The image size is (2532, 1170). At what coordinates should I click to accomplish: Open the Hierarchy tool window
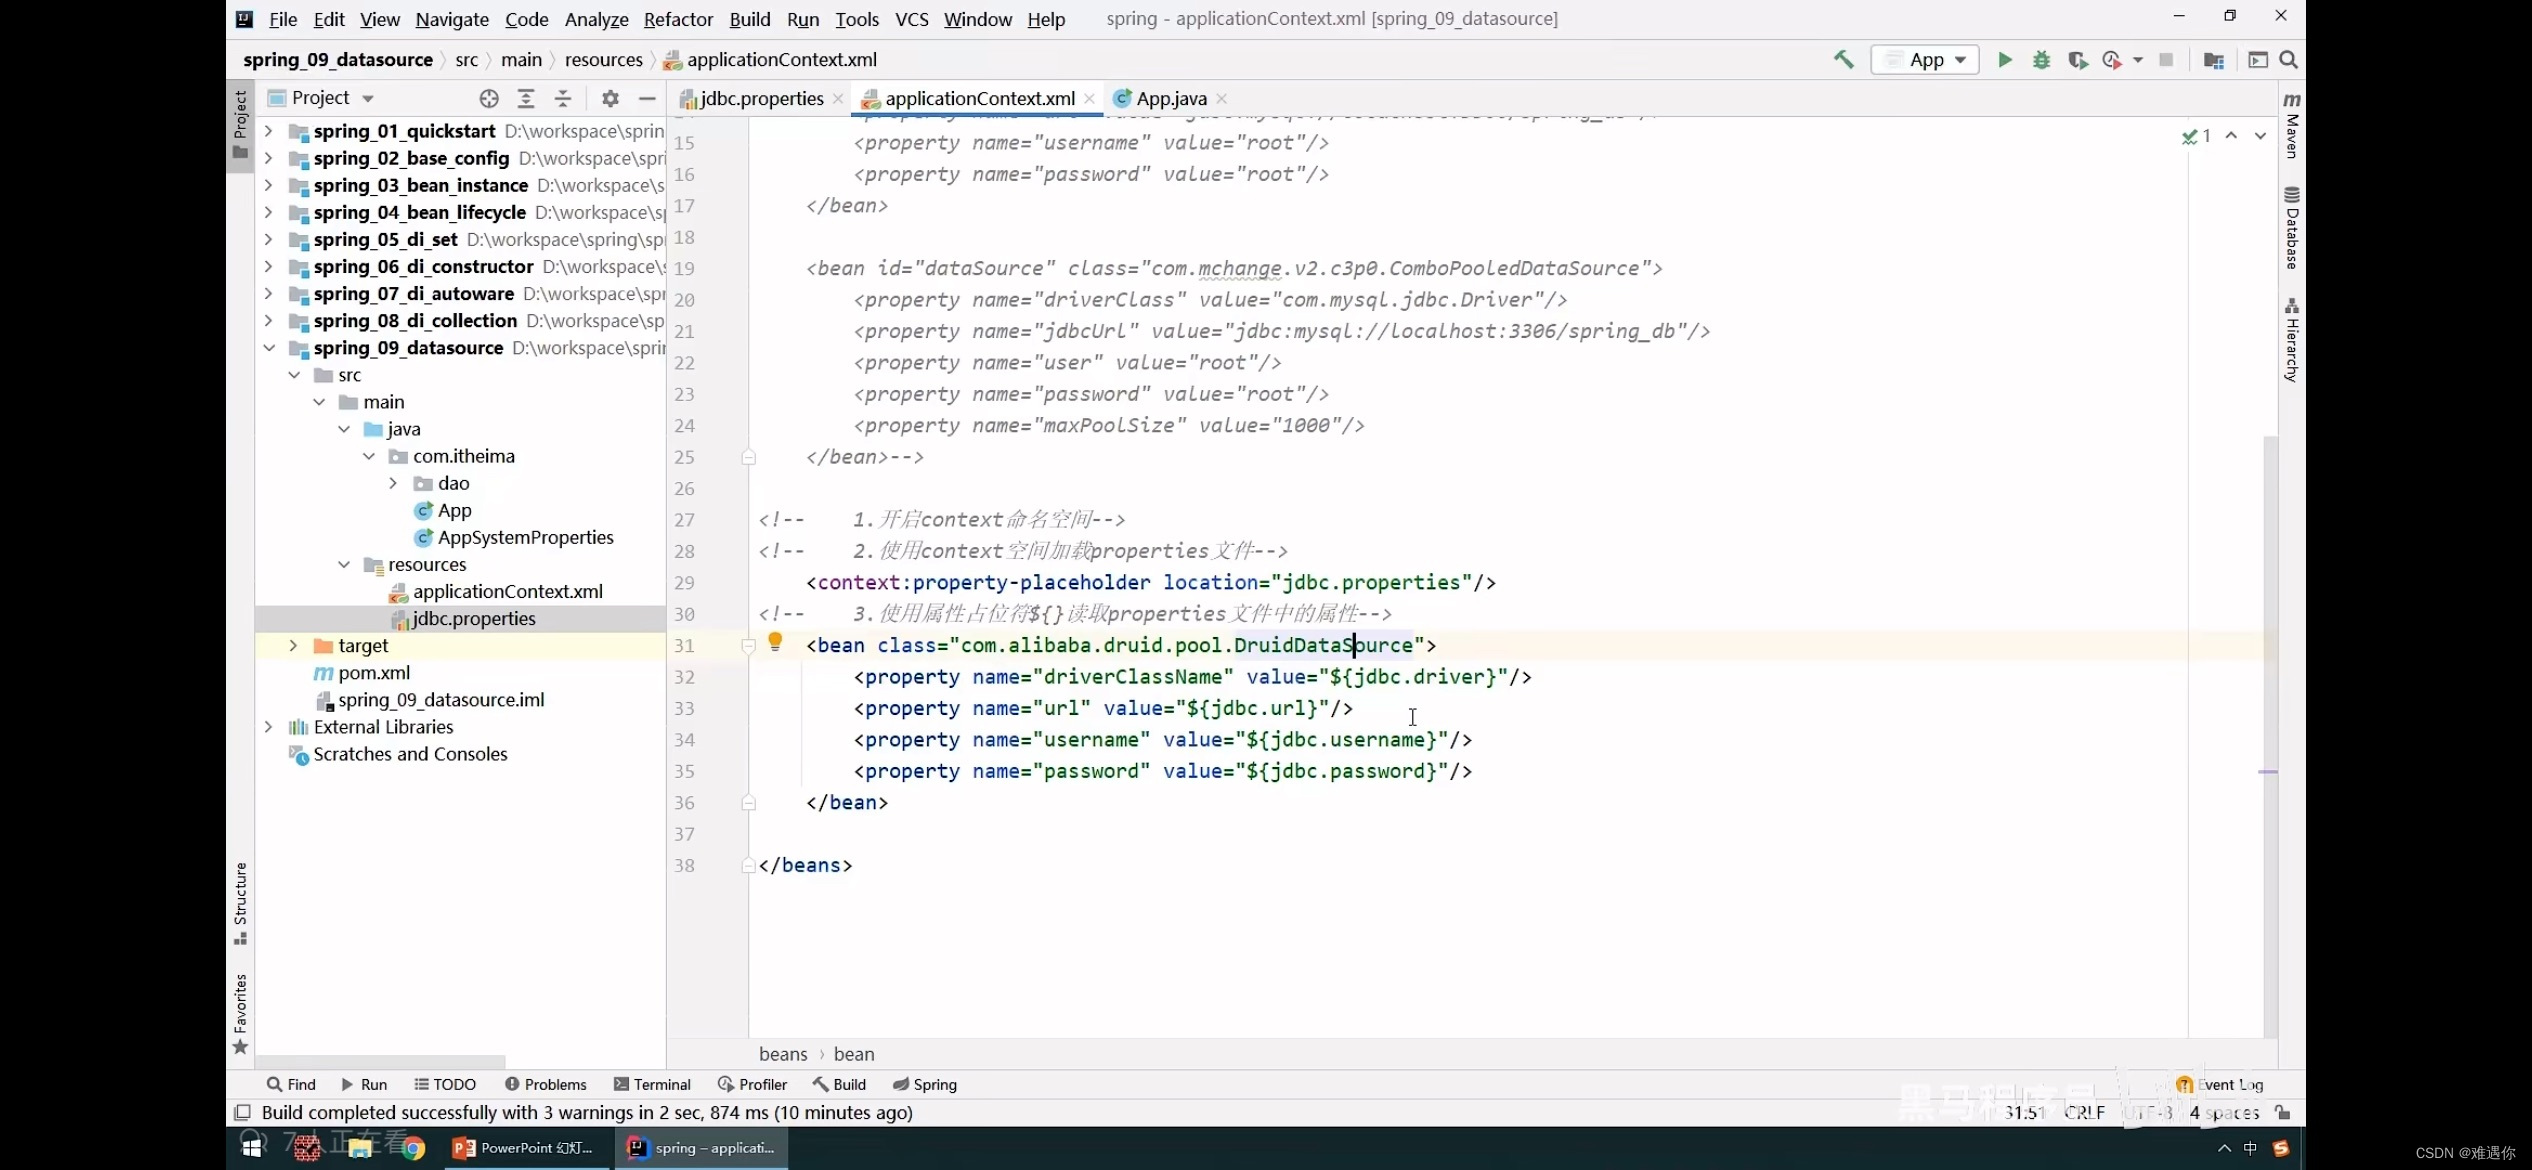(2292, 340)
